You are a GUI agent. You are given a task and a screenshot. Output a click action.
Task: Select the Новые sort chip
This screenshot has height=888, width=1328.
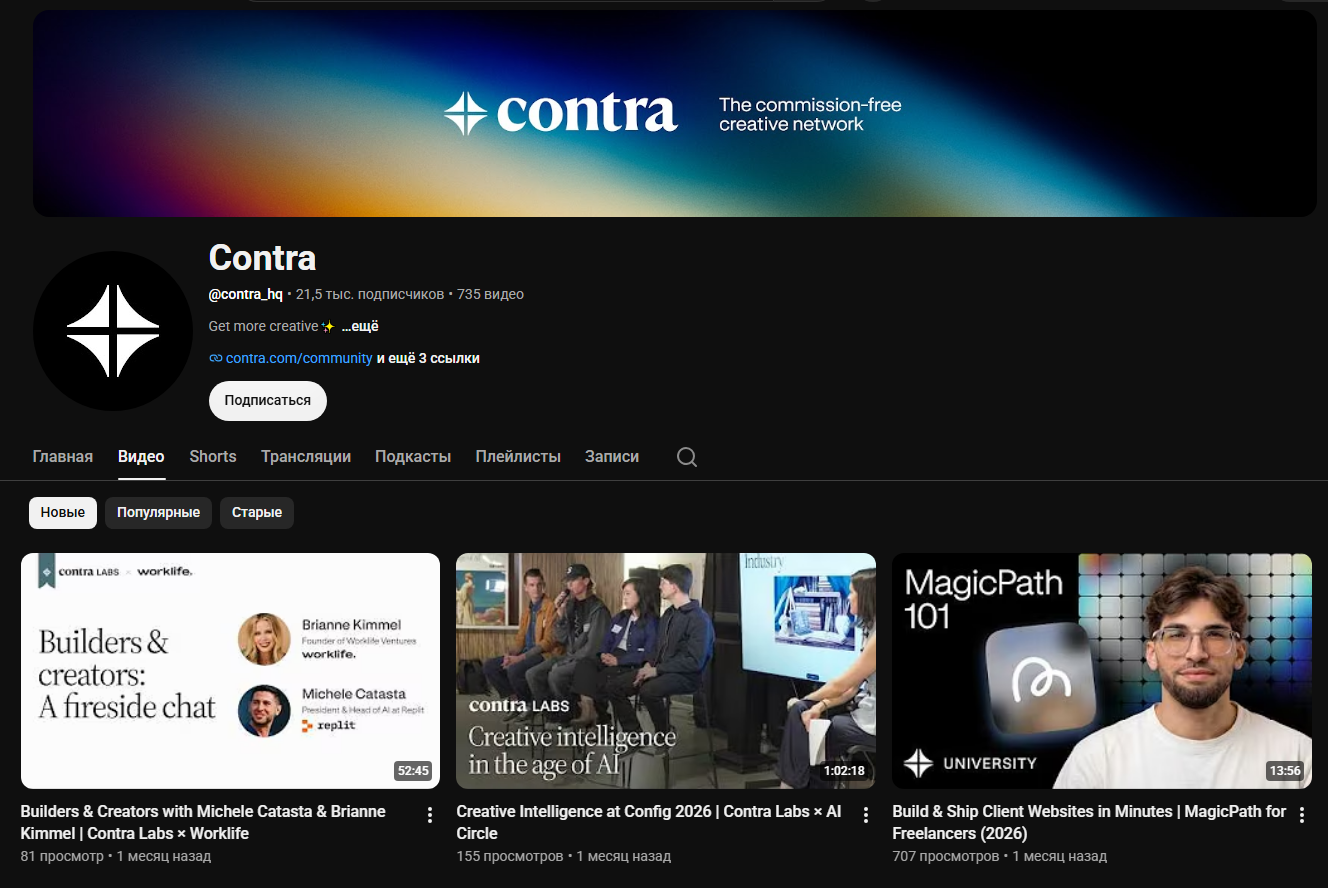coord(63,513)
